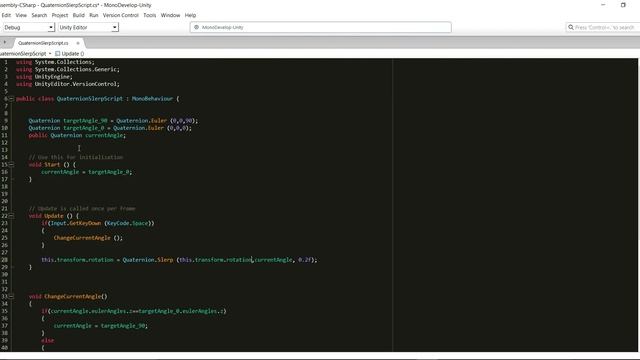Open the Update () member breadcrumb

coord(70,53)
